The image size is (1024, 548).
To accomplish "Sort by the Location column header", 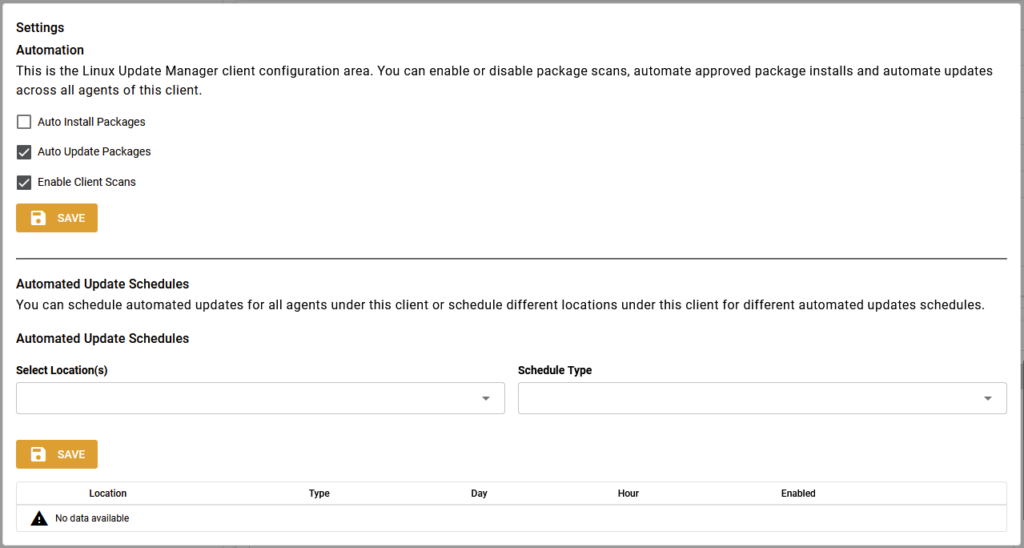I will pos(108,493).
